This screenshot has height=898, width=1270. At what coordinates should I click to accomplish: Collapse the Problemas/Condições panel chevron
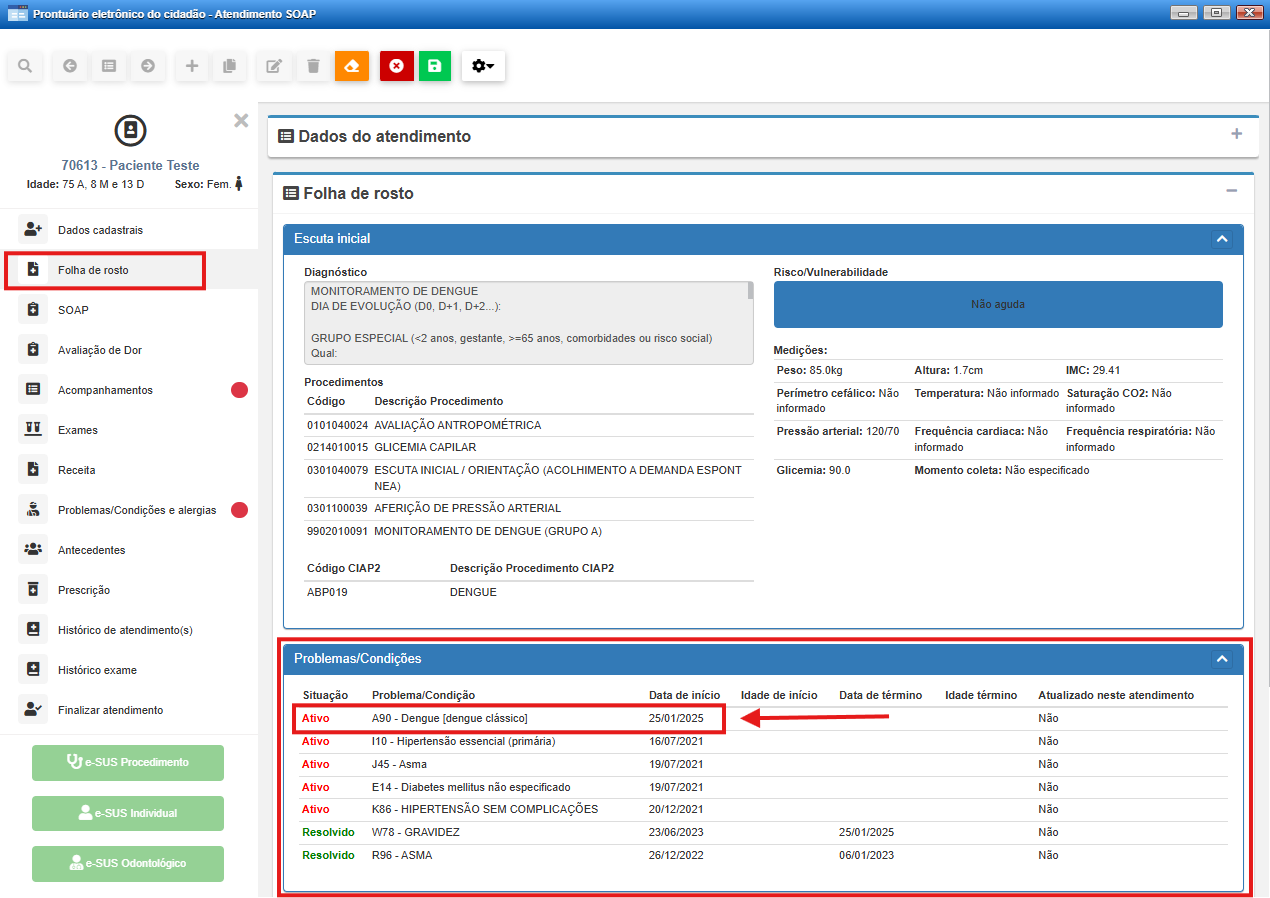pos(1220,659)
